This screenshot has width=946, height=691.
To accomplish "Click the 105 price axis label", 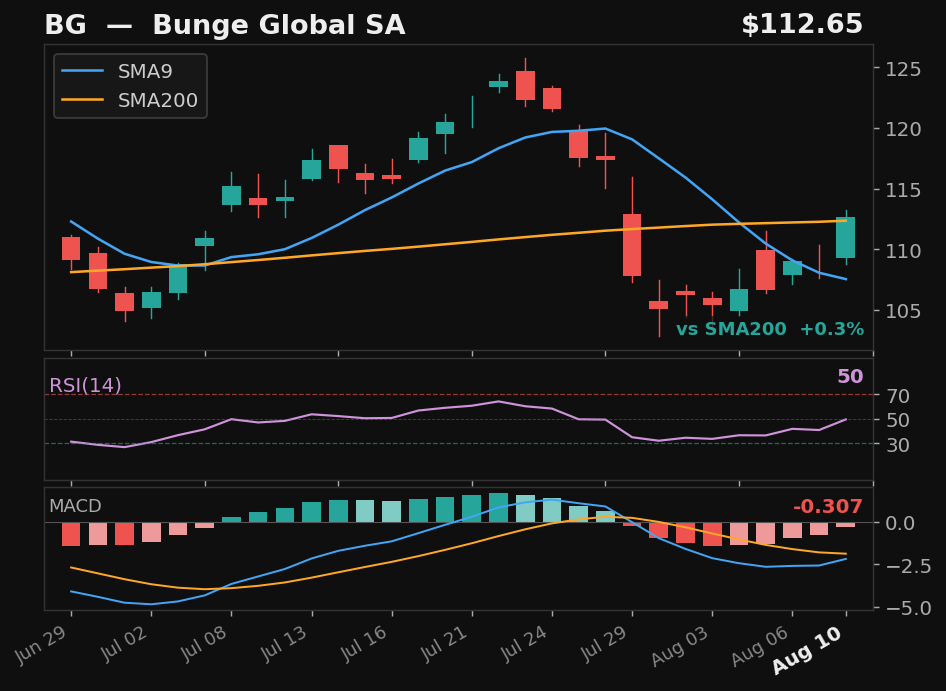I will click(903, 311).
